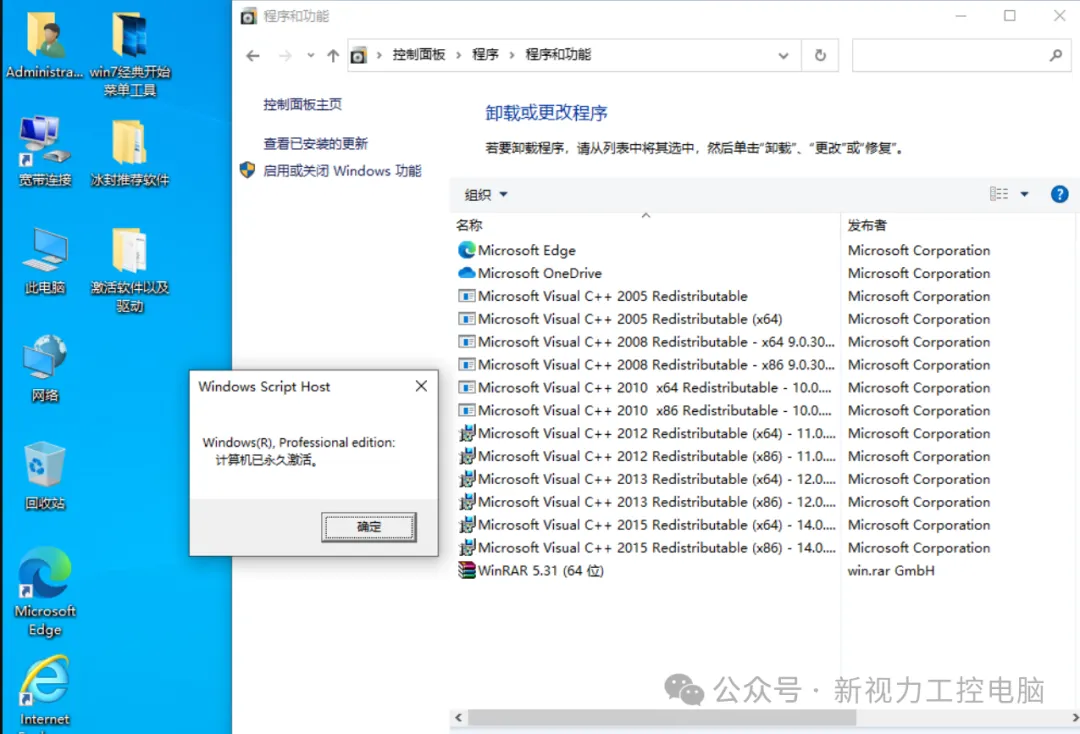
Task: Open the Administrator folder desktop icon
Action: point(45,45)
